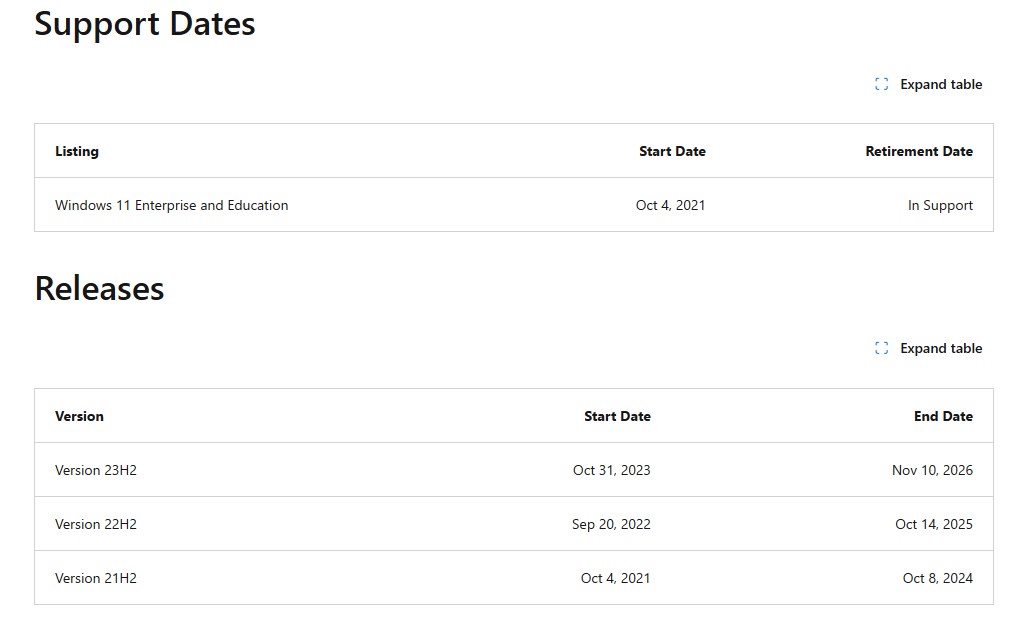Select the Windows 11 Enterprise and Education listing
The image size is (1024, 626).
click(171, 206)
